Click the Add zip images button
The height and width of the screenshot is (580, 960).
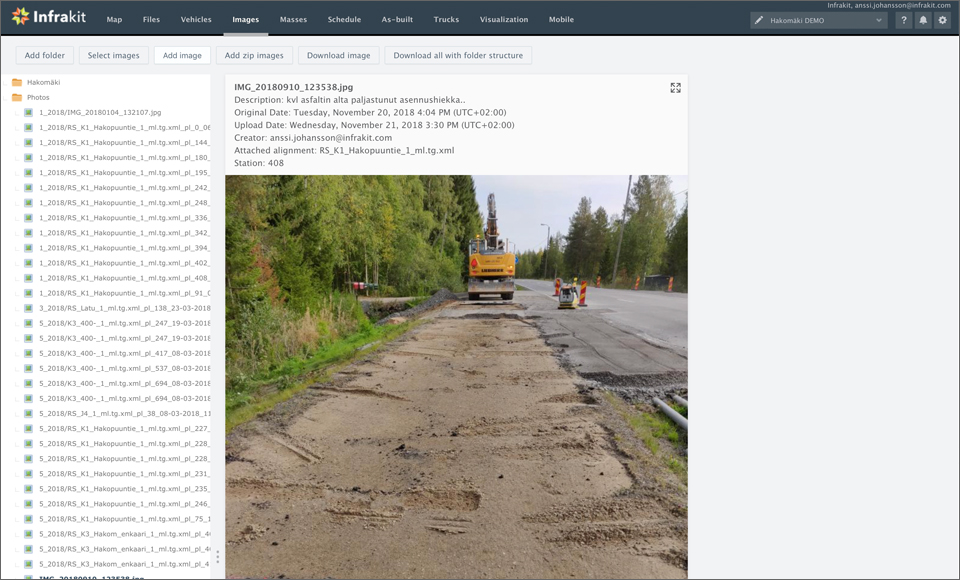[x=254, y=55]
